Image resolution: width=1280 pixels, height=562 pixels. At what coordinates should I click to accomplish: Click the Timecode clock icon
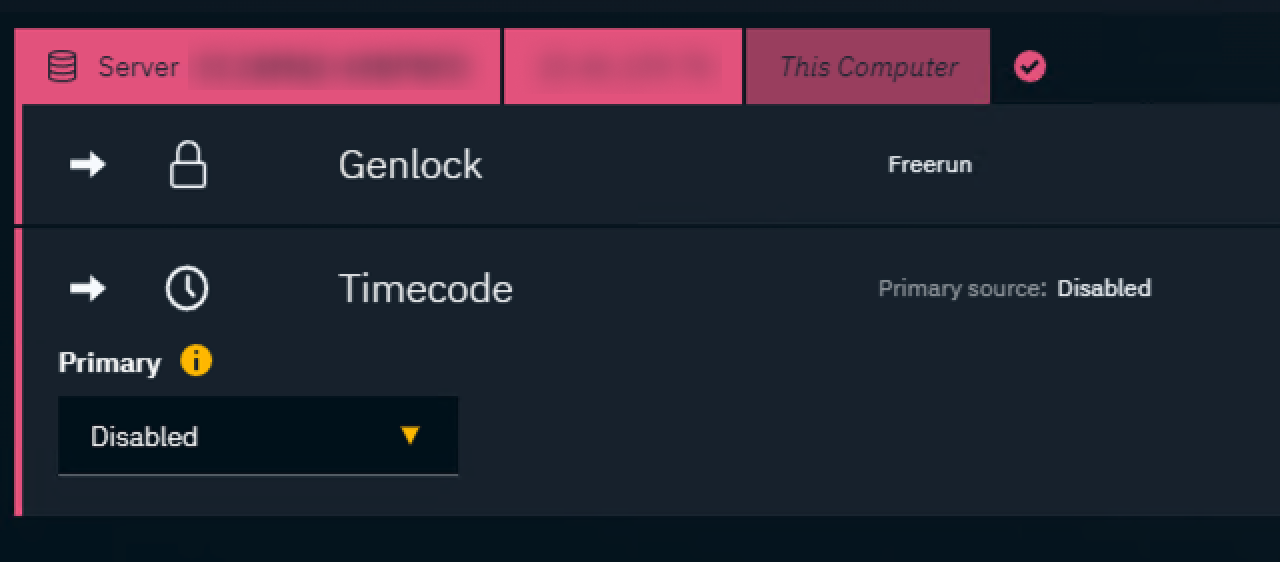pos(187,289)
